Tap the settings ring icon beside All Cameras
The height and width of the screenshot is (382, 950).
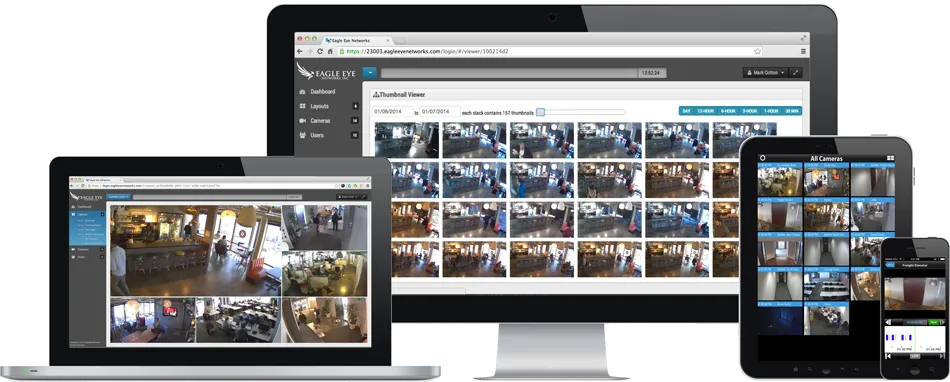pyautogui.click(x=762, y=158)
